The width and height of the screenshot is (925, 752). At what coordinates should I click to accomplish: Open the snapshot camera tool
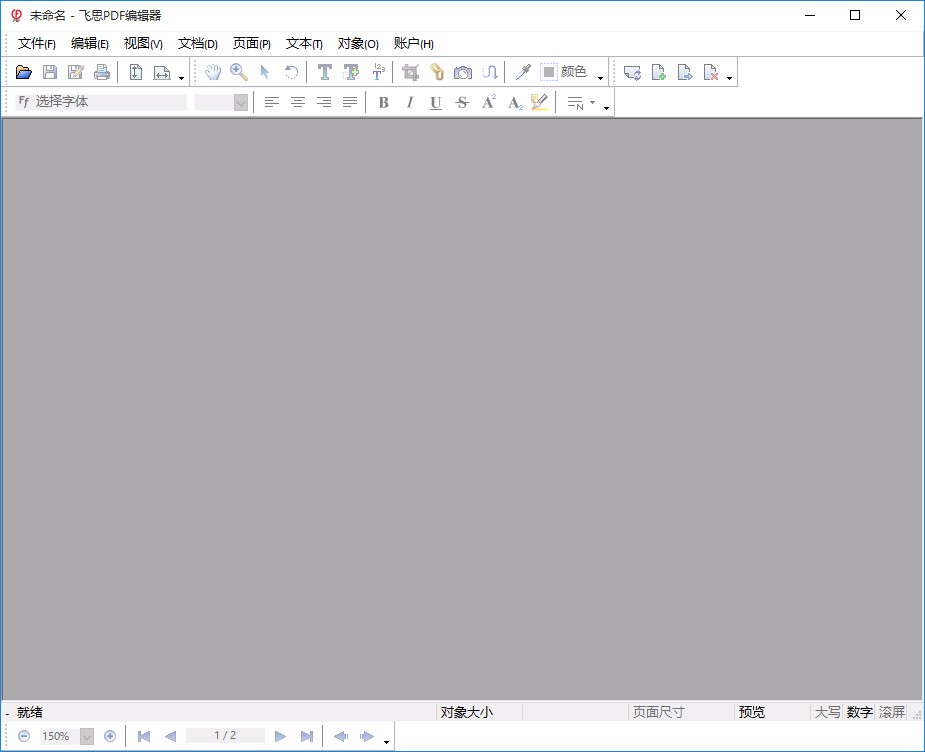coord(462,71)
